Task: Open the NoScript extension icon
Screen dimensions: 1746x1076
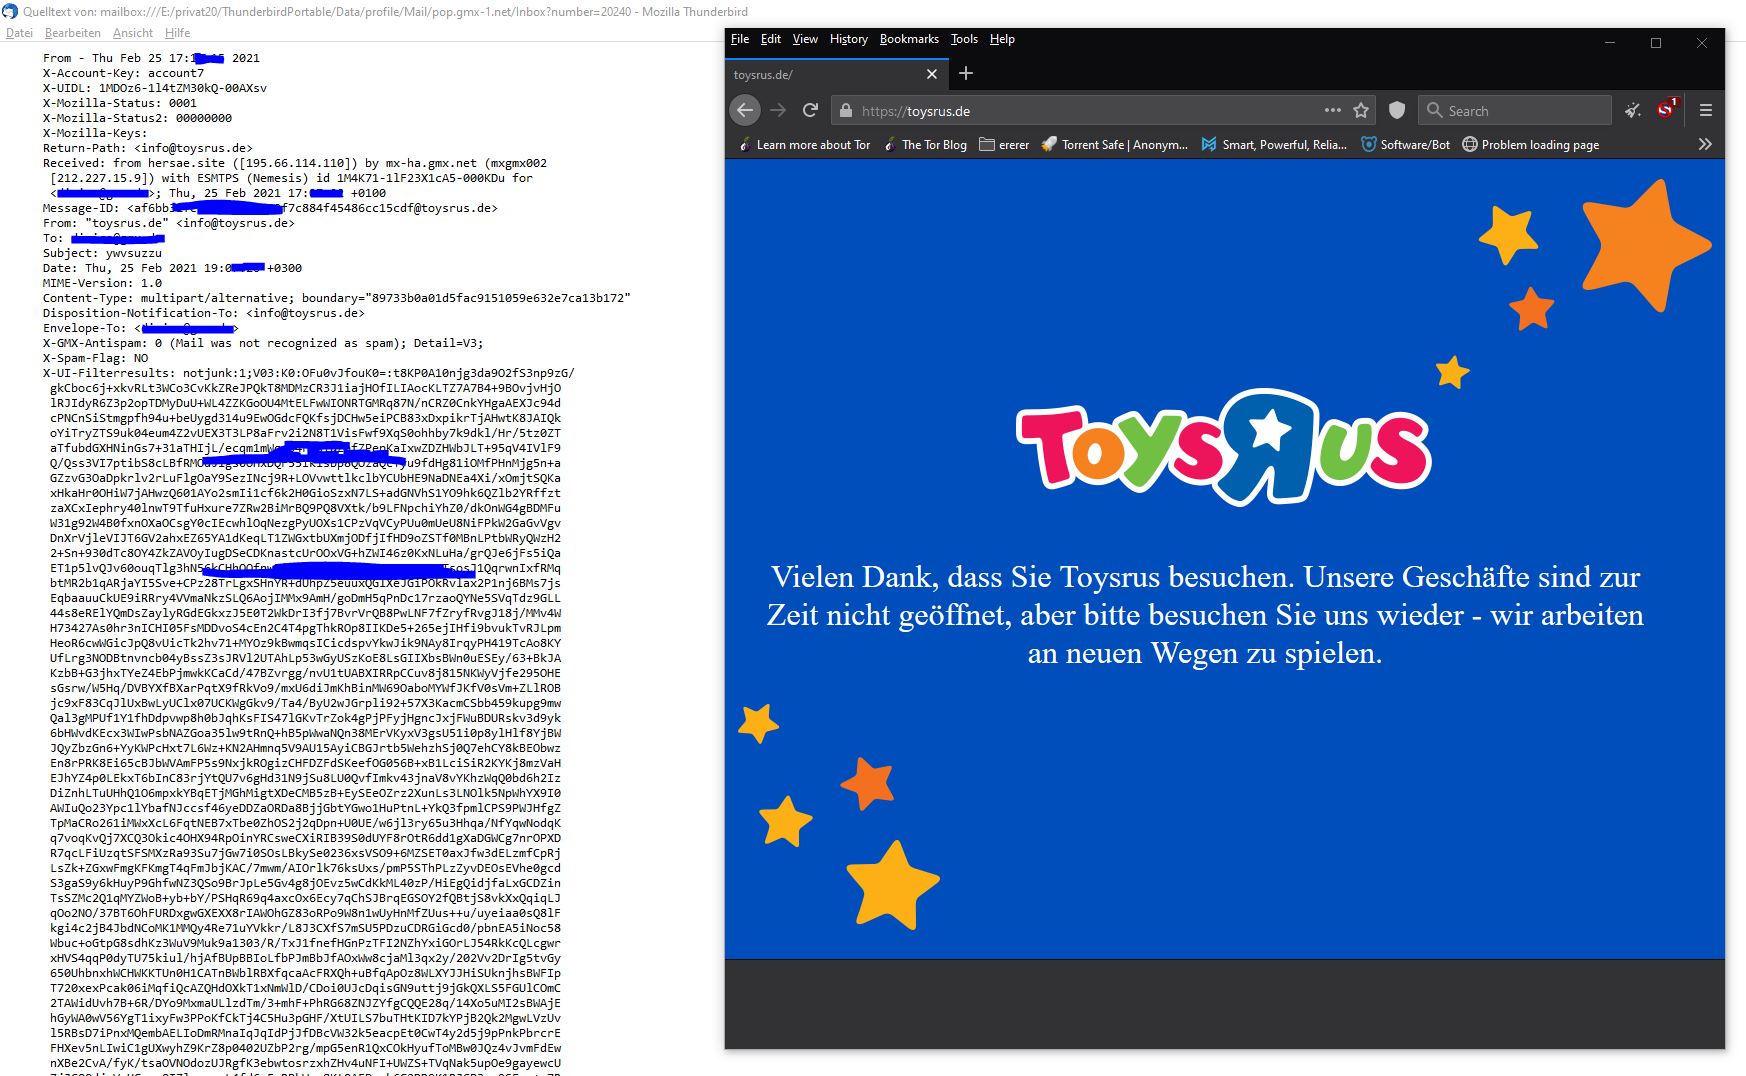Action: [1667, 109]
